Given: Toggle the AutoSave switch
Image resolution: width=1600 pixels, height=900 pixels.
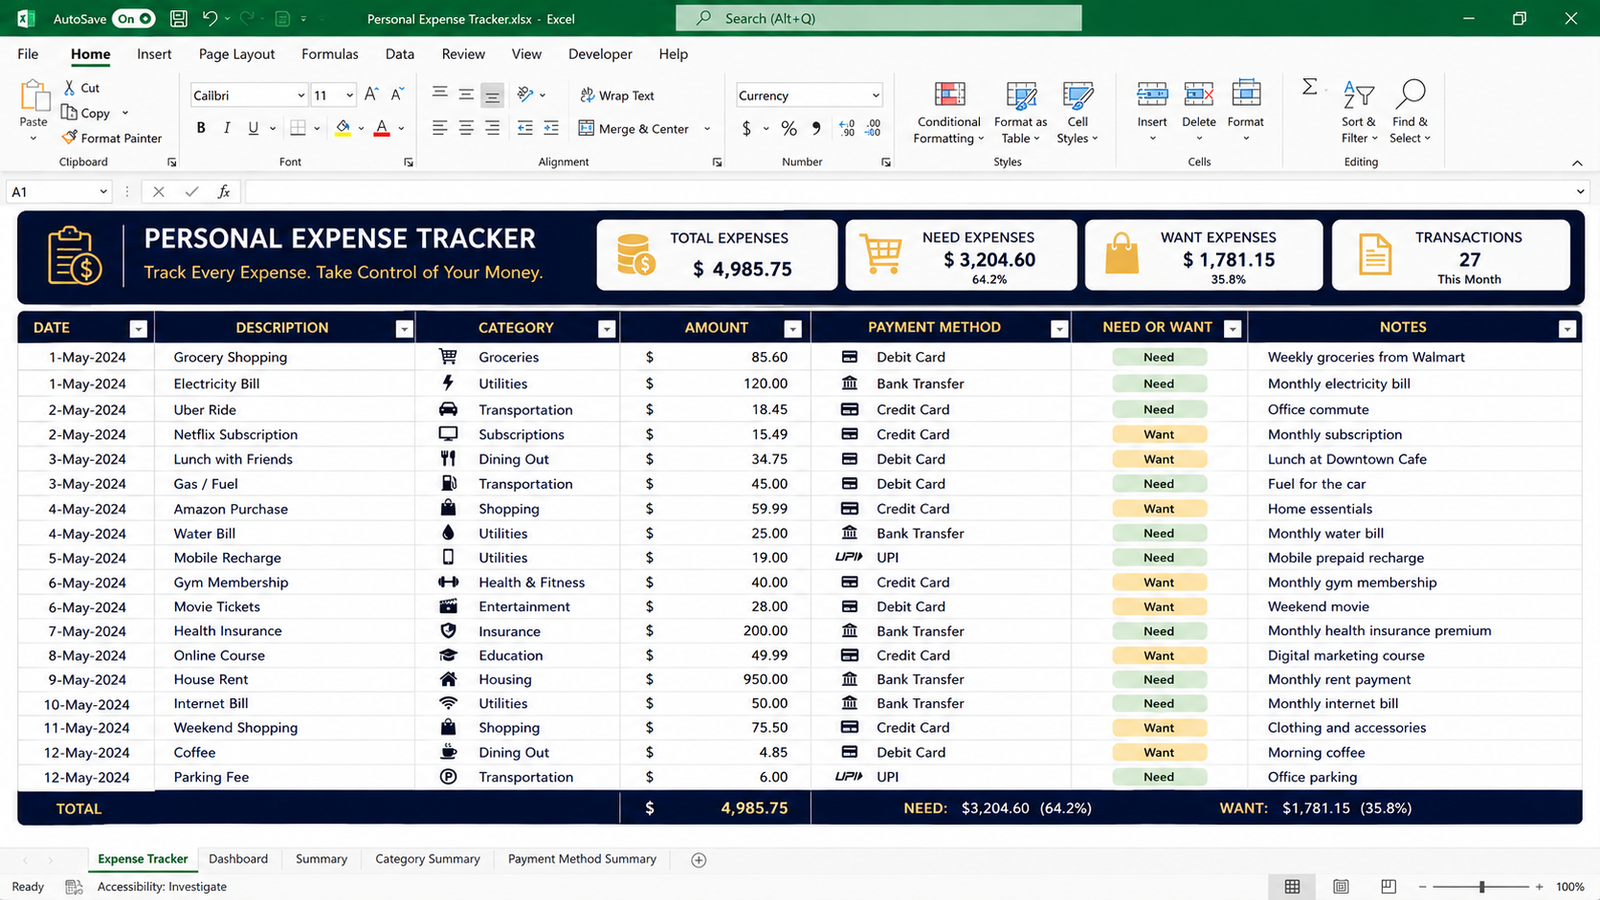Looking at the screenshot, I should (135, 18).
